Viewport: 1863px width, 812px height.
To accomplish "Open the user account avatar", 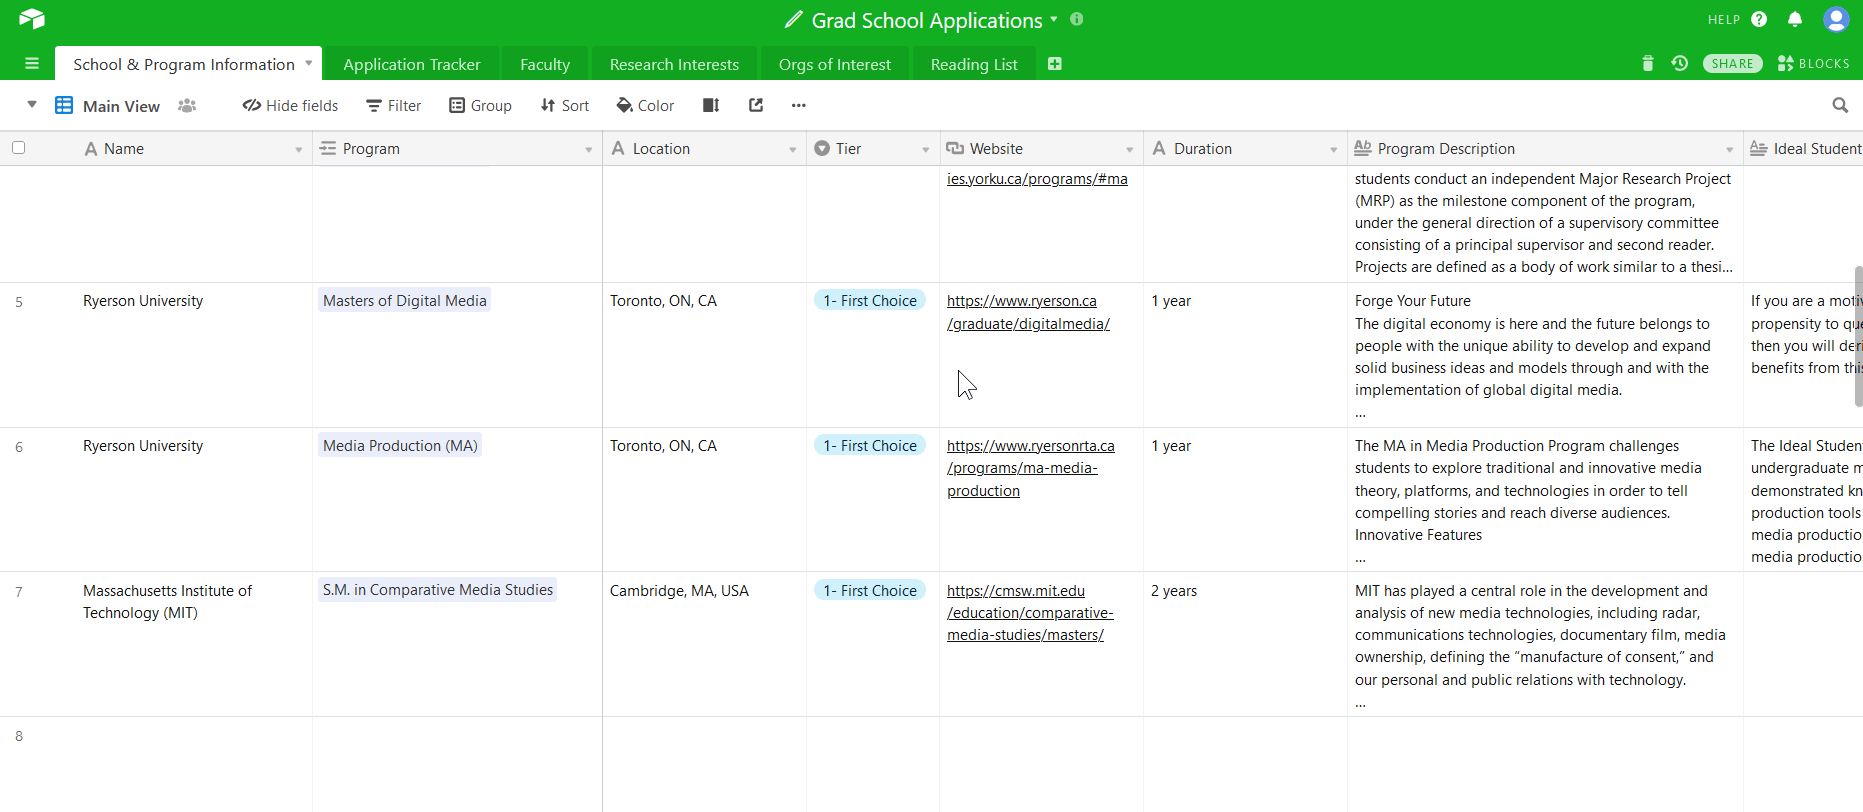I will [x=1836, y=19].
